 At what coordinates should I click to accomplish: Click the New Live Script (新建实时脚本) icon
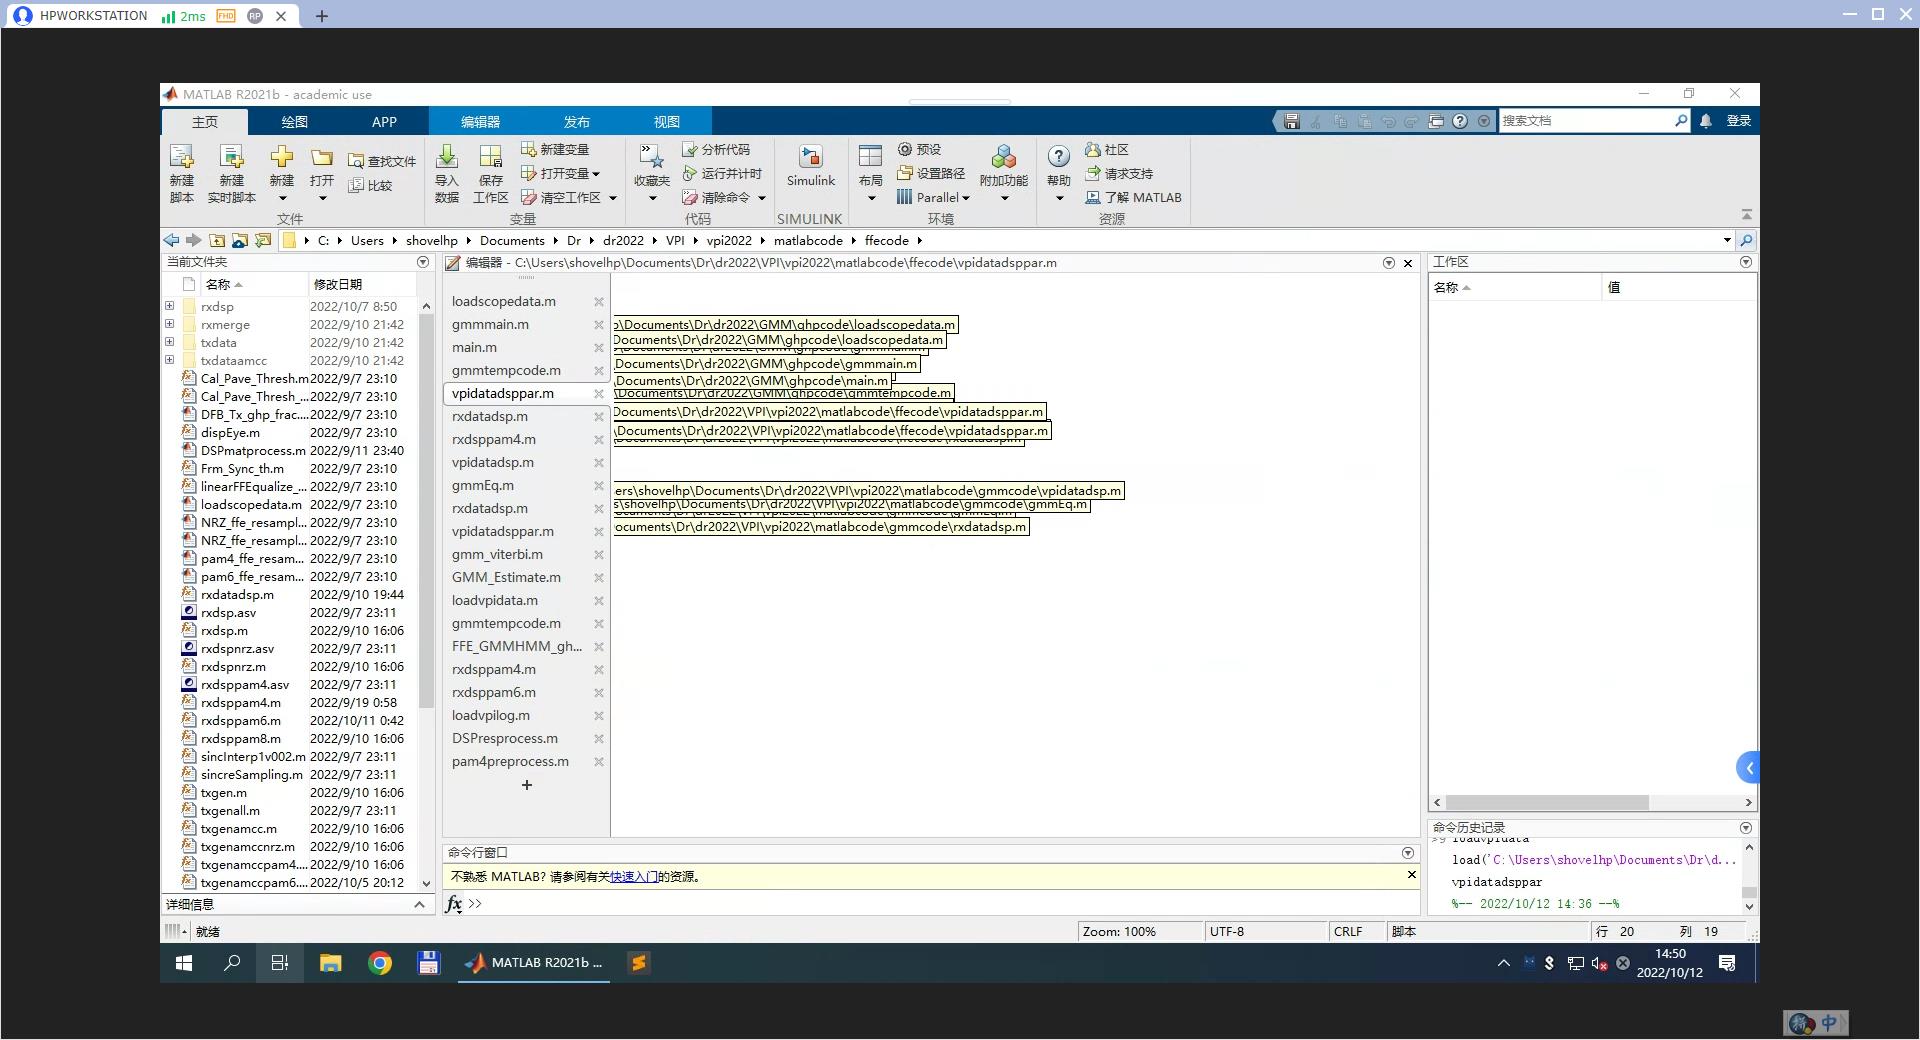coord(231,157)
